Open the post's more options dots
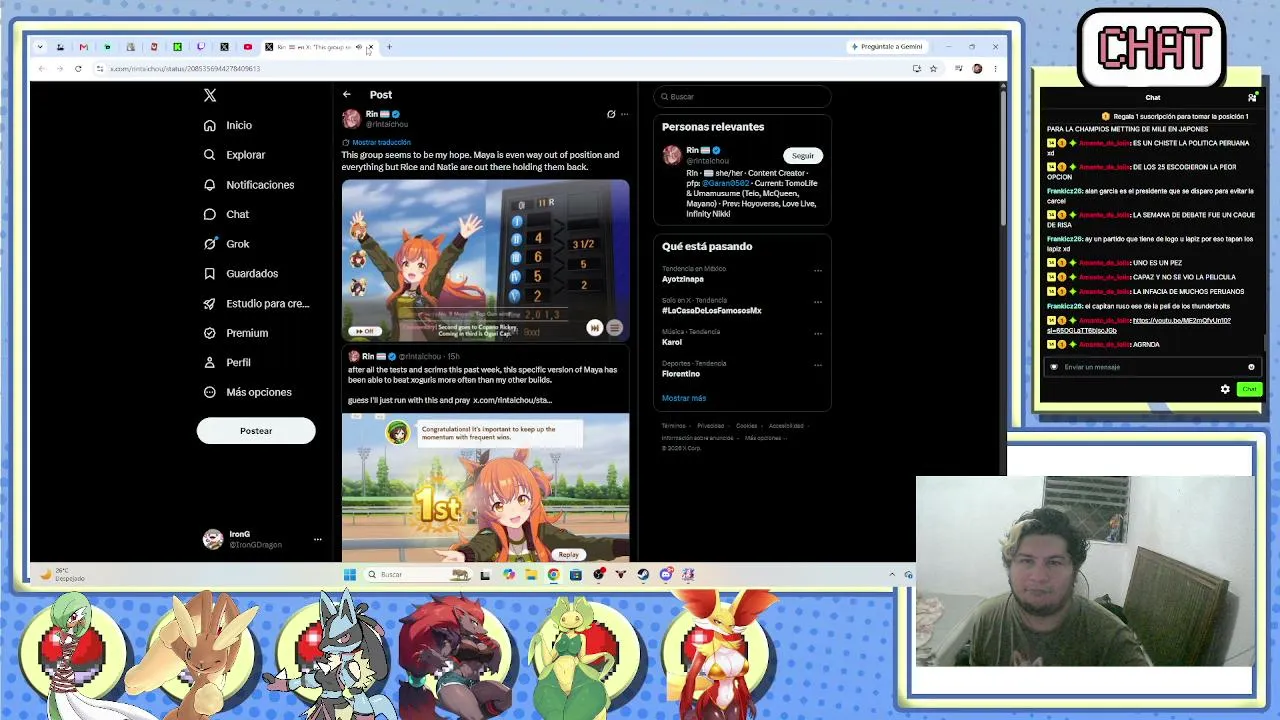Screen dimensions: 1280x720 tap(625, 114)
